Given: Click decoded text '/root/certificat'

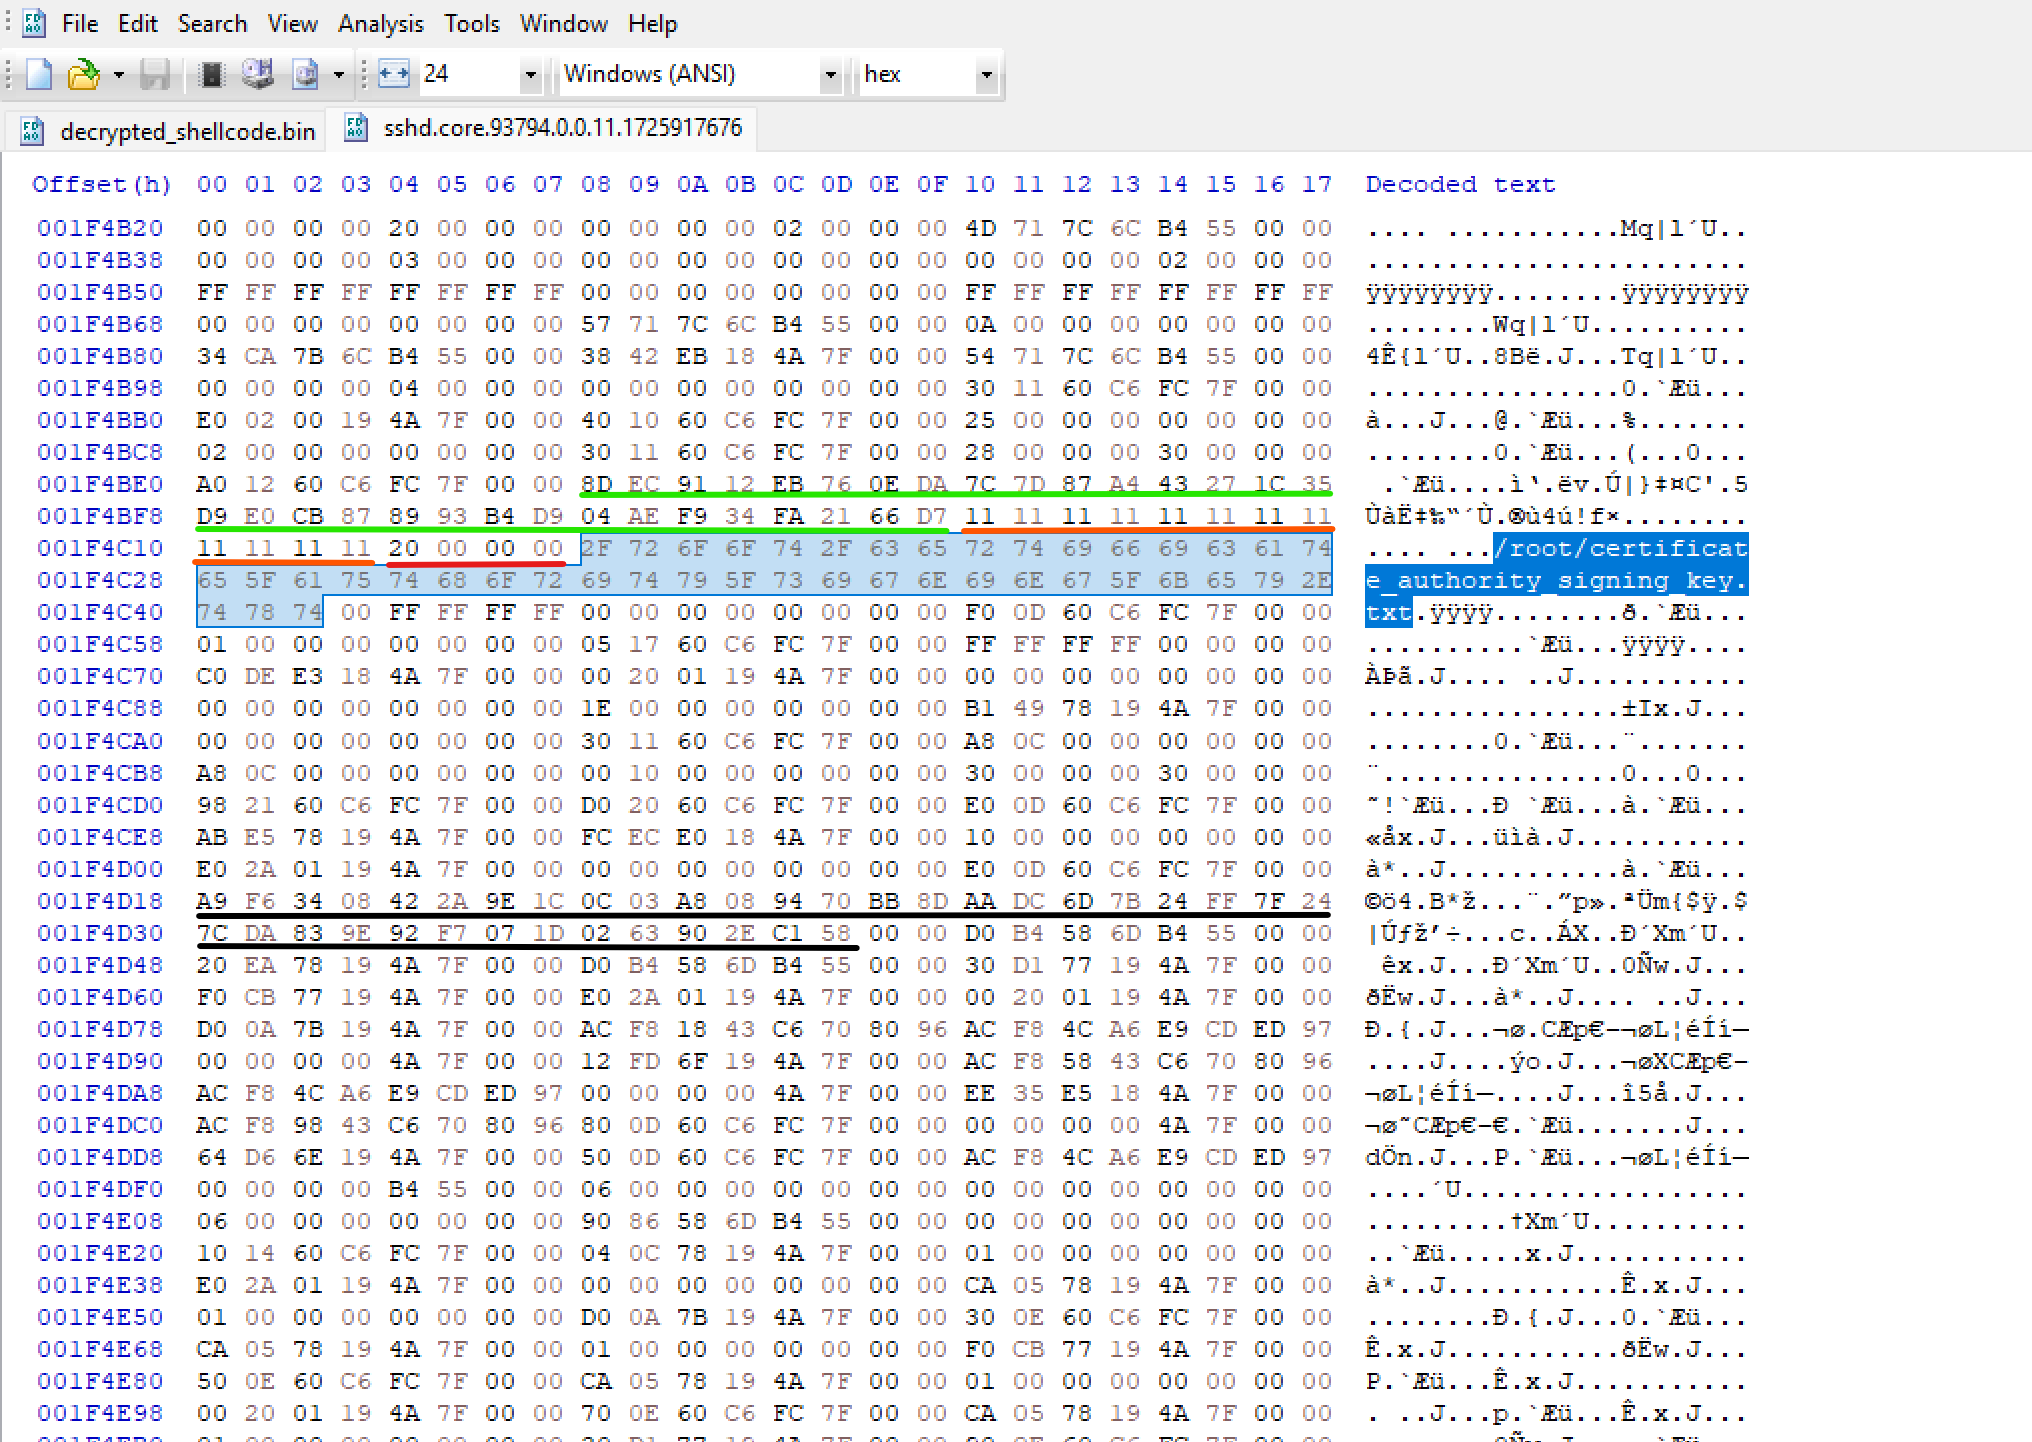Looking at the screenshot, I should coord(1621,548).
